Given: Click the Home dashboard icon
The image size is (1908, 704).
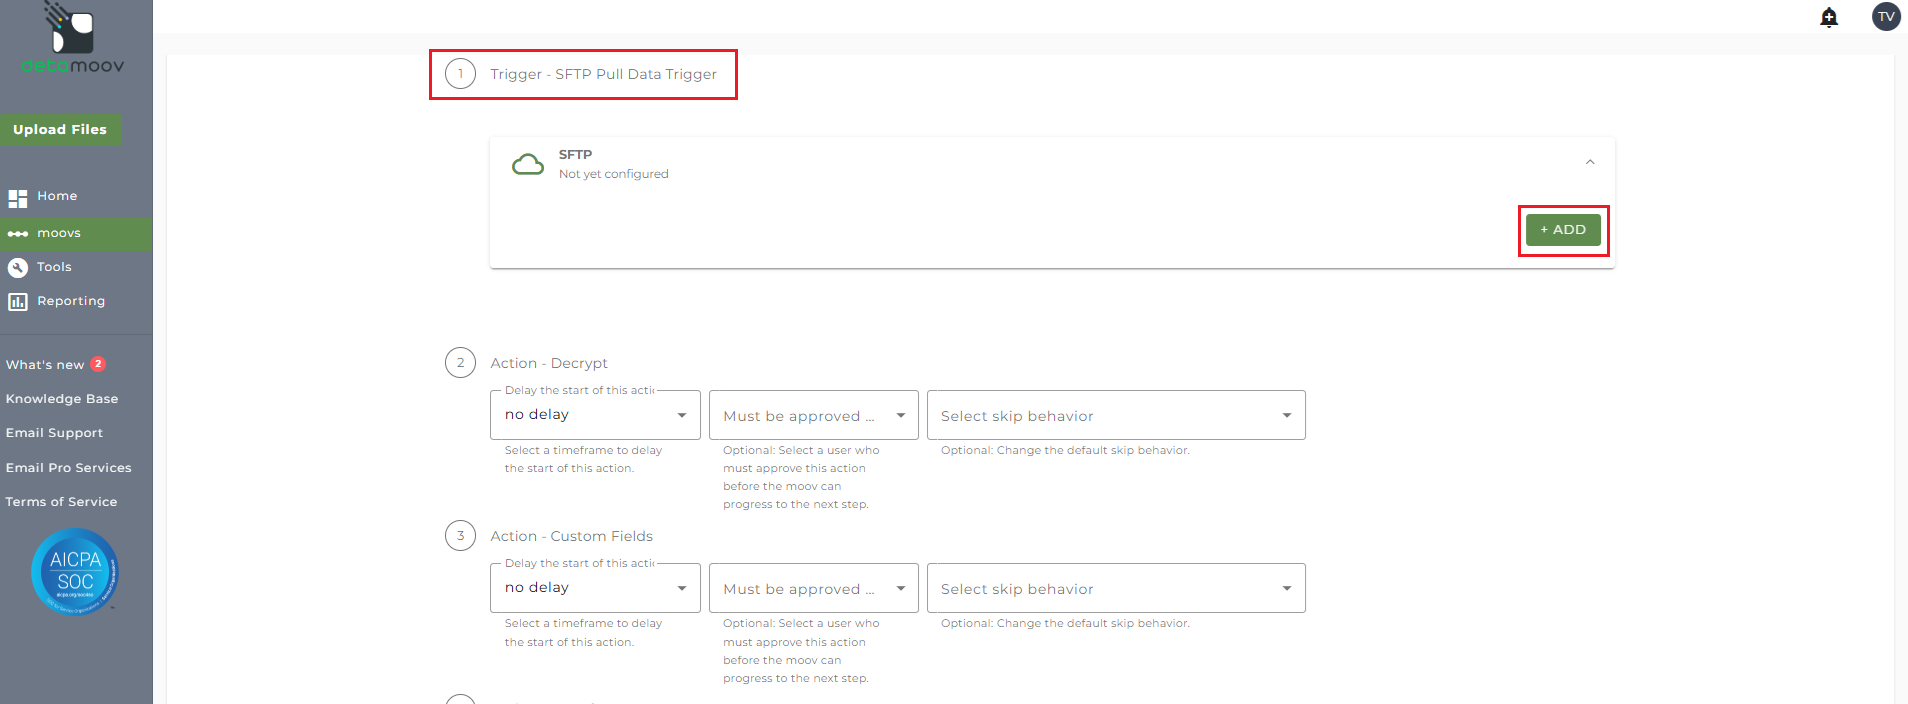Looking at the screenshot, I should click(x=18, y=198).
